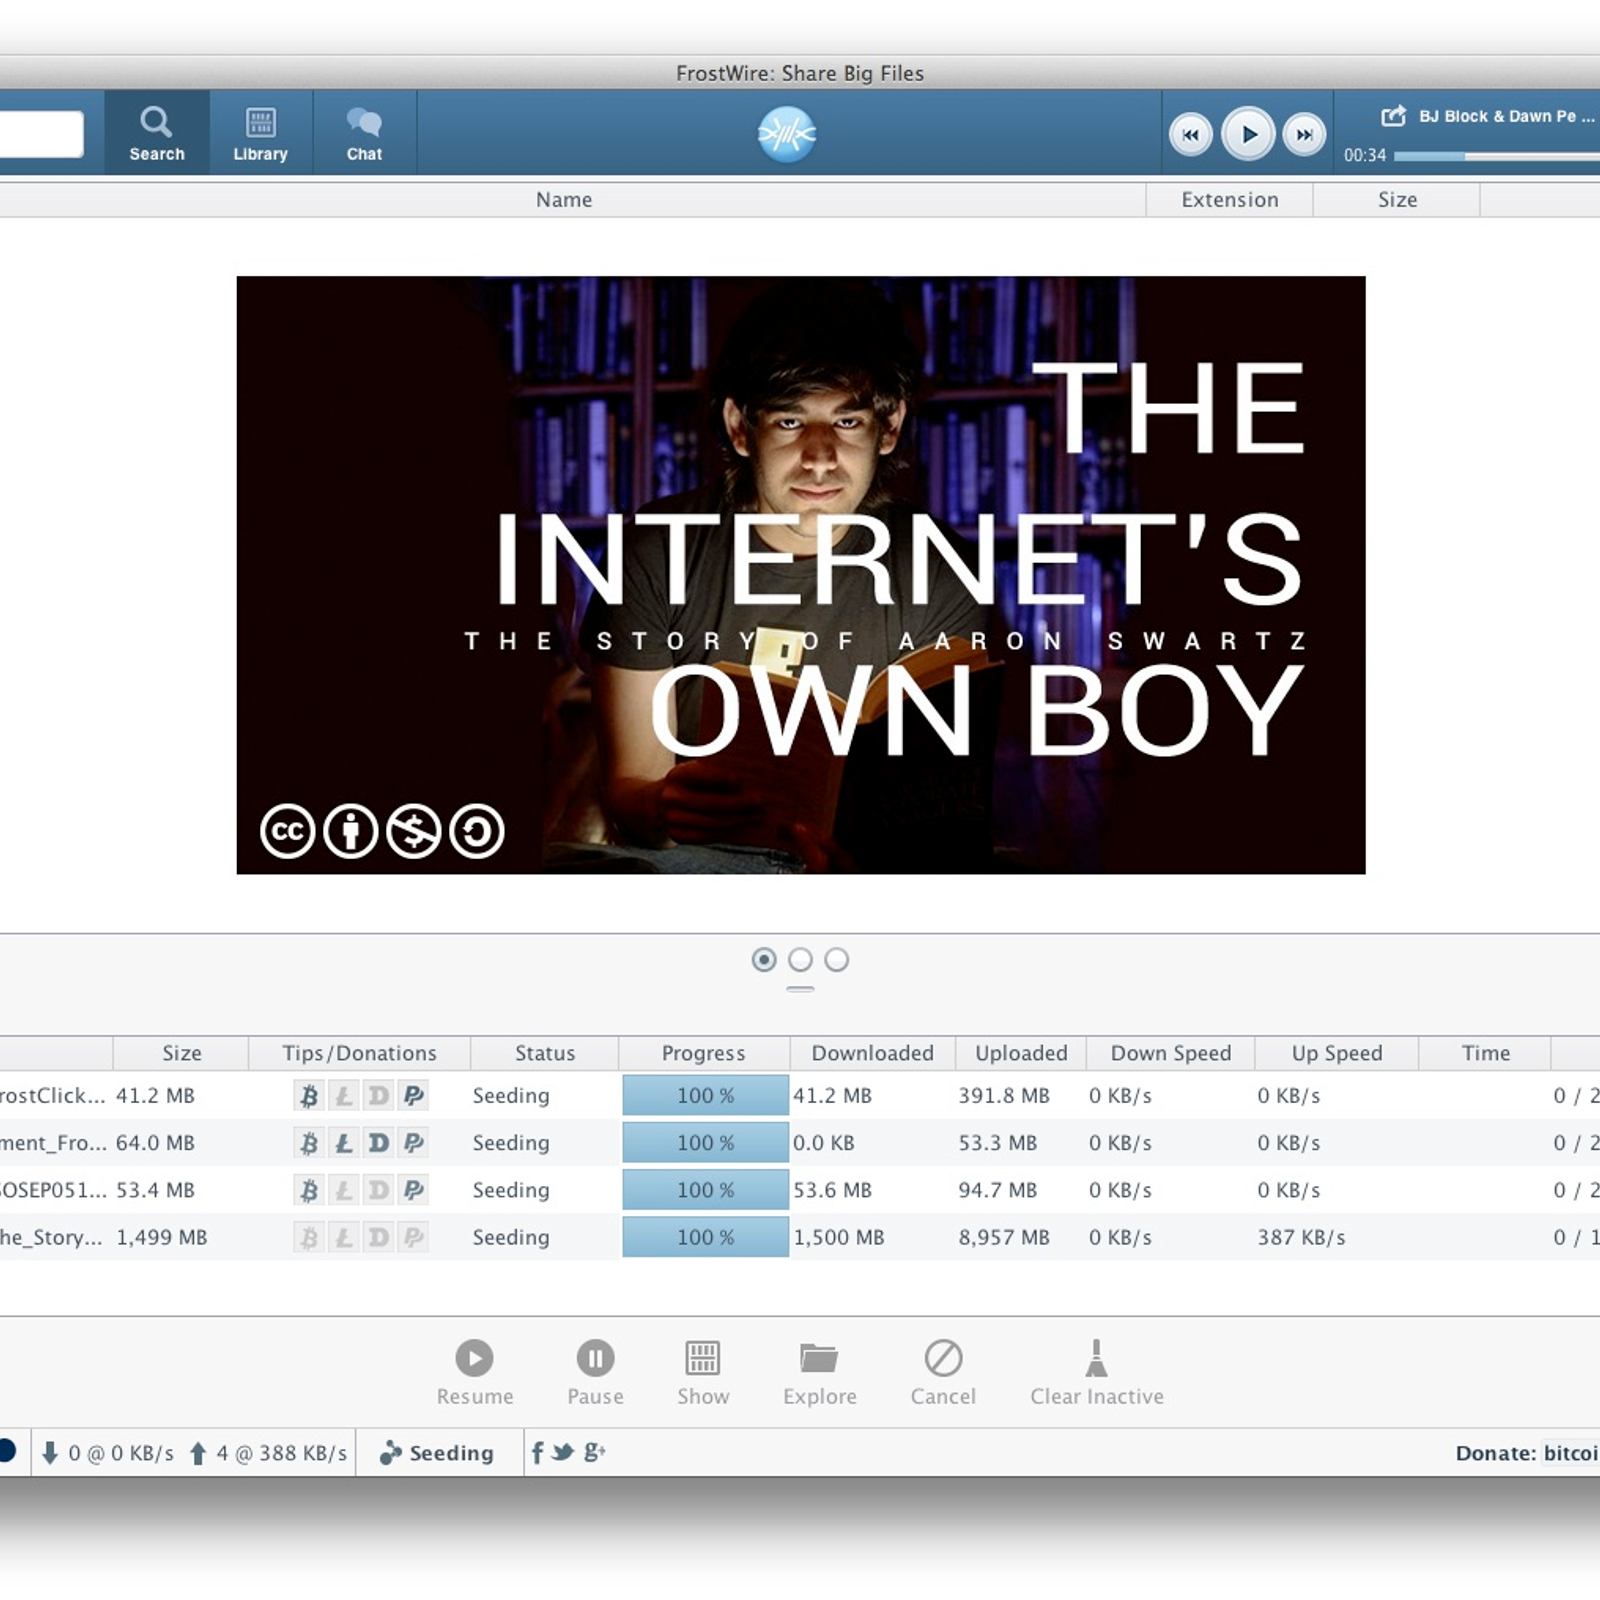This screenshot has height=1600, width=1600.
Task: Tip with PayPal on OSEP051 row
Action: coord(413,1190)
